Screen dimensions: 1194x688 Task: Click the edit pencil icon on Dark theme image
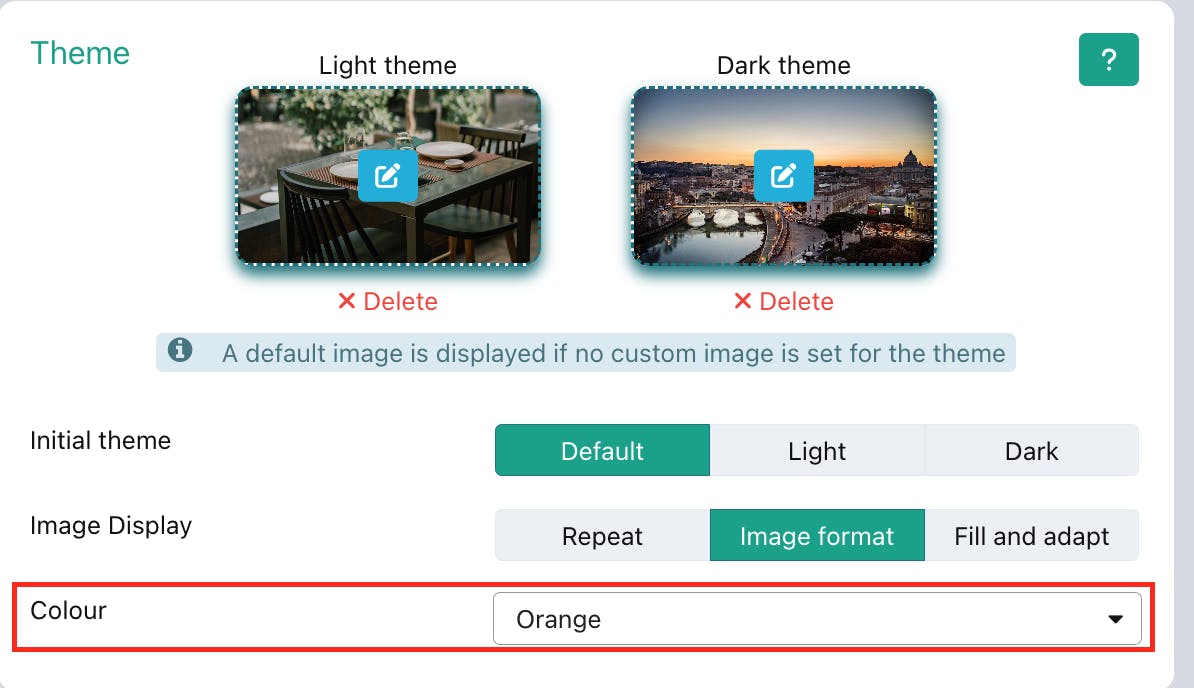pyautogui.click(x=783, y=176)
